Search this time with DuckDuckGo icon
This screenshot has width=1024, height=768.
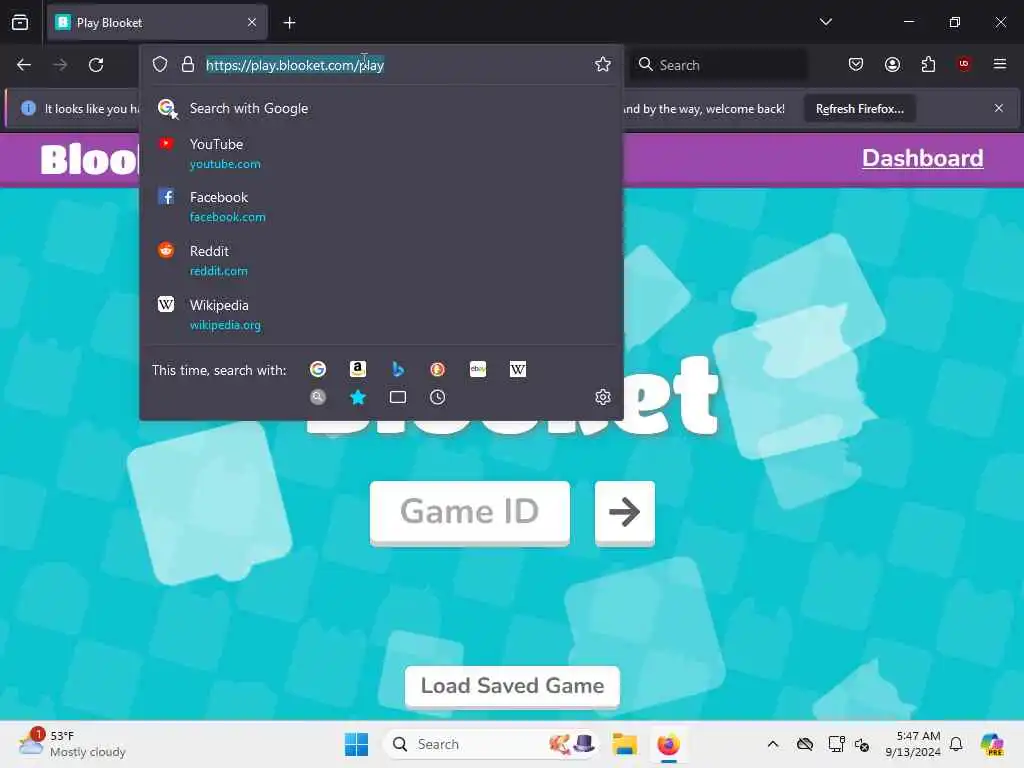point(438,370)
